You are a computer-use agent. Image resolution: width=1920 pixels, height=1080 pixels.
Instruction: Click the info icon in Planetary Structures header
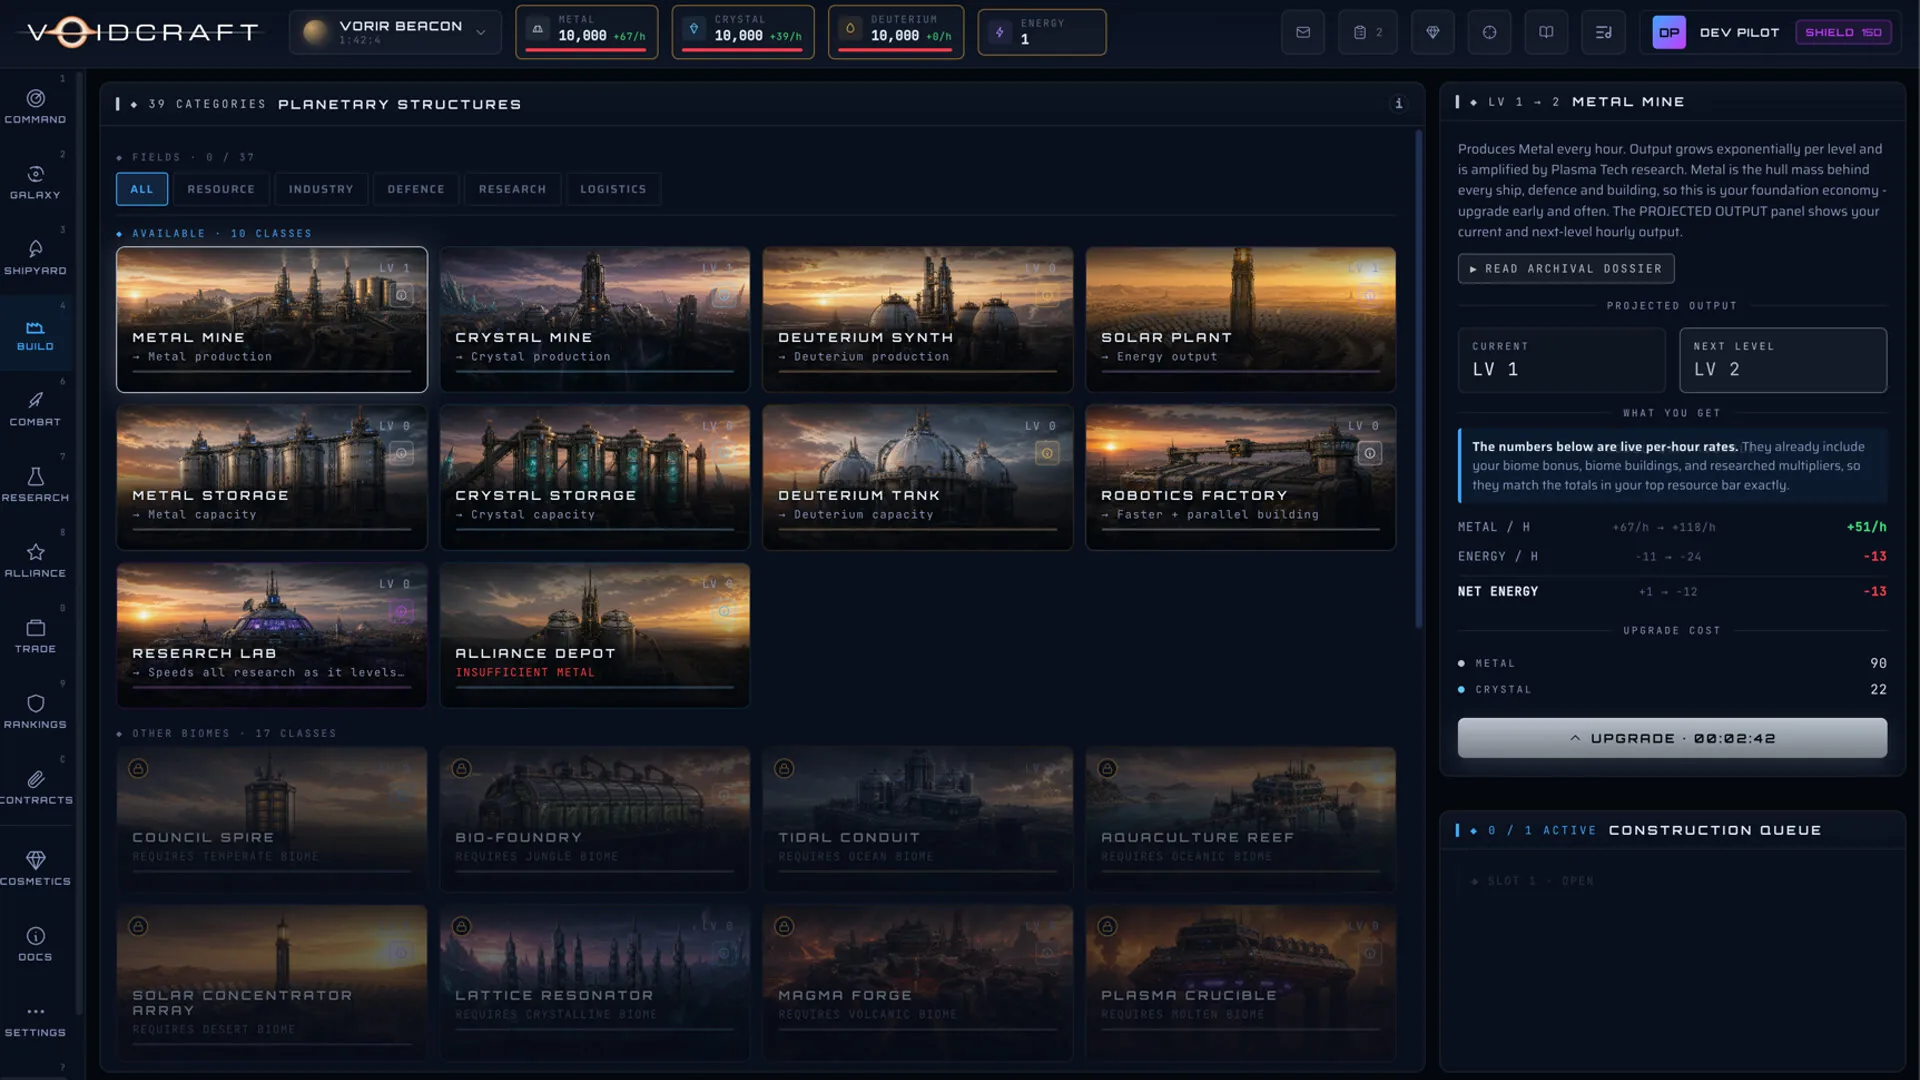(x=1399, y=103)
